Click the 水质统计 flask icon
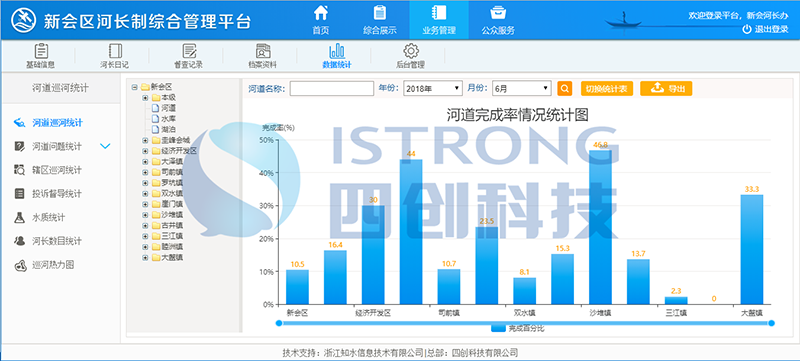This screenshot has width=800, height=361. point(19,217)
